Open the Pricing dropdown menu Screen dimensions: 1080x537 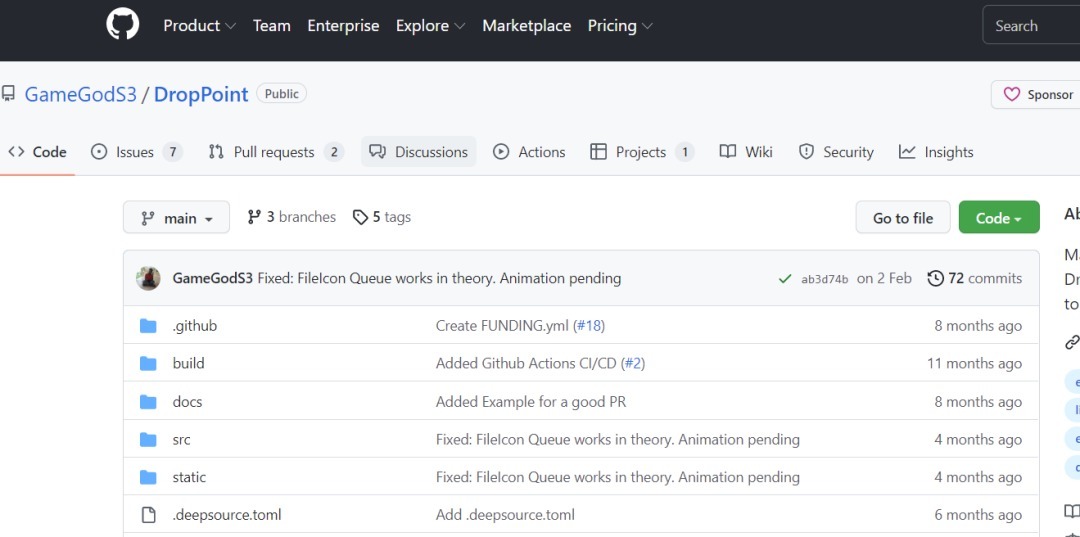(620, 26)
